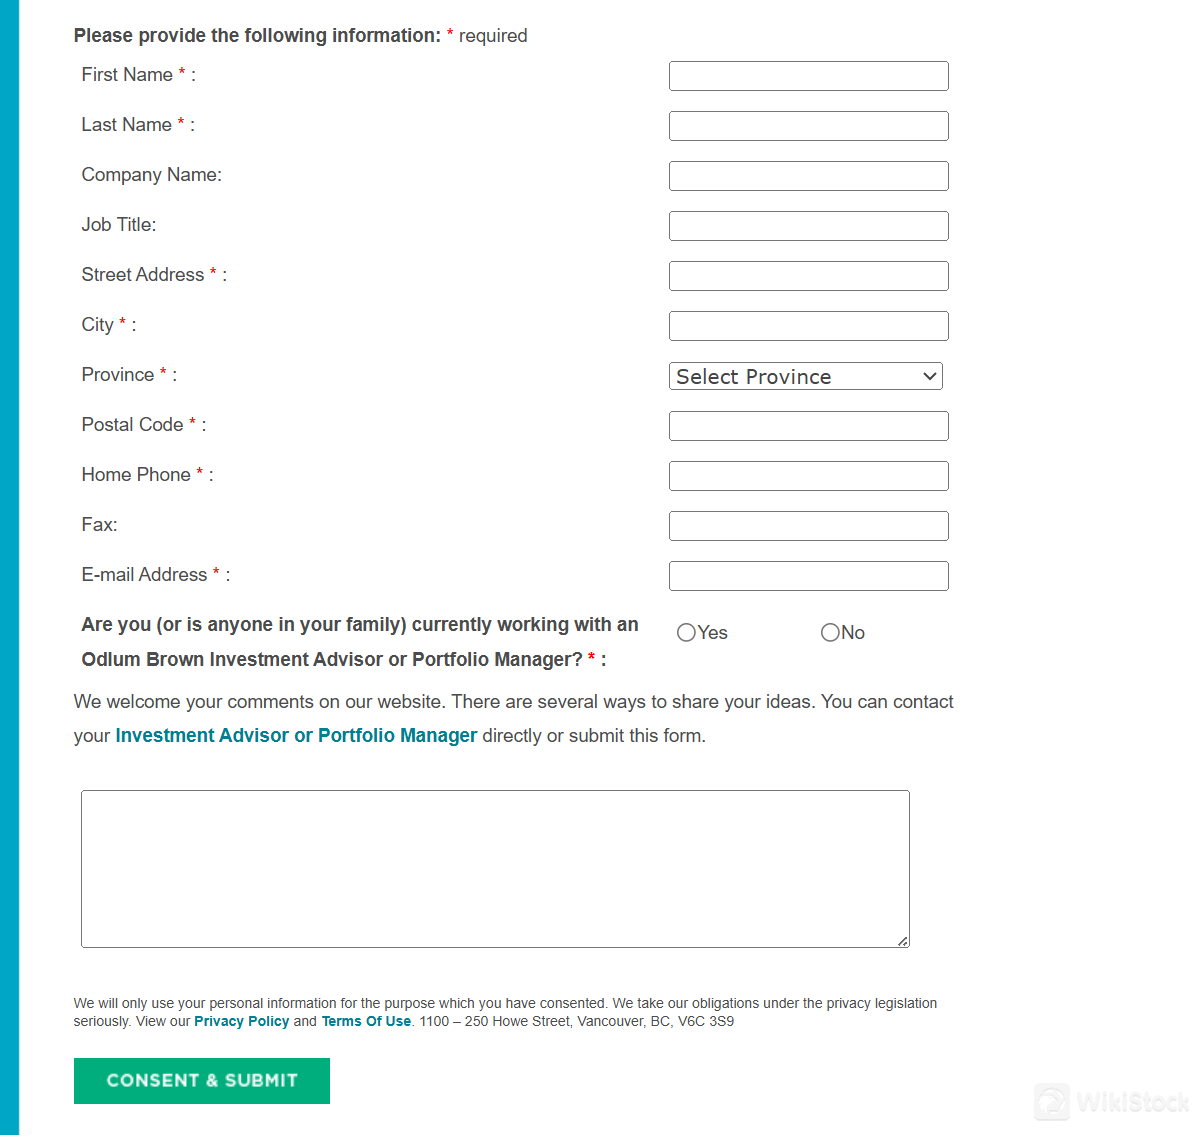Image resolution: width=1199 pixels, height=1137 pixels.
Task: Click inside the comments text area
Action: 495,868
